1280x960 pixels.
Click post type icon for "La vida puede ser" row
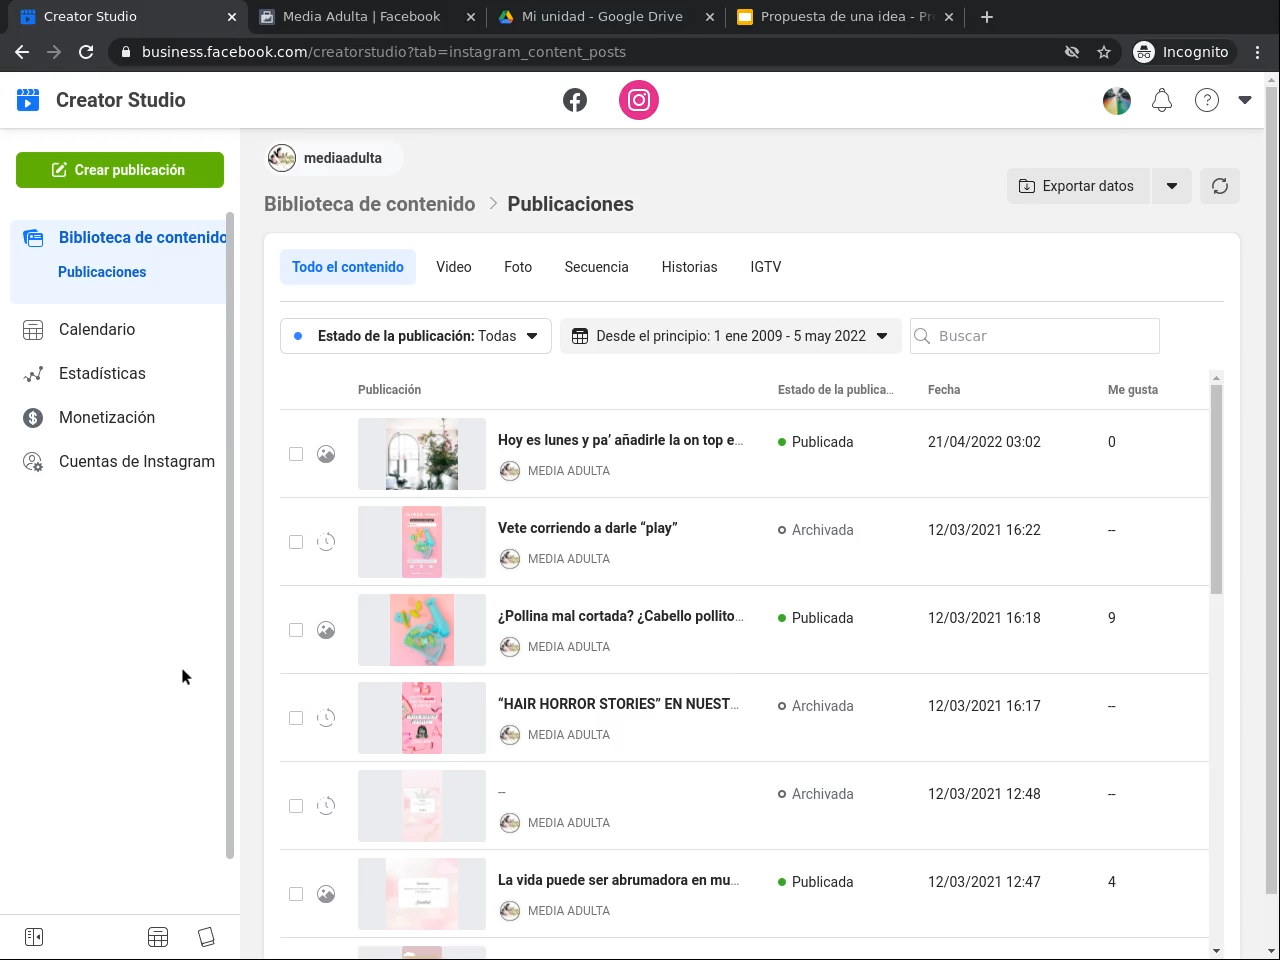(x=326, y=894)
